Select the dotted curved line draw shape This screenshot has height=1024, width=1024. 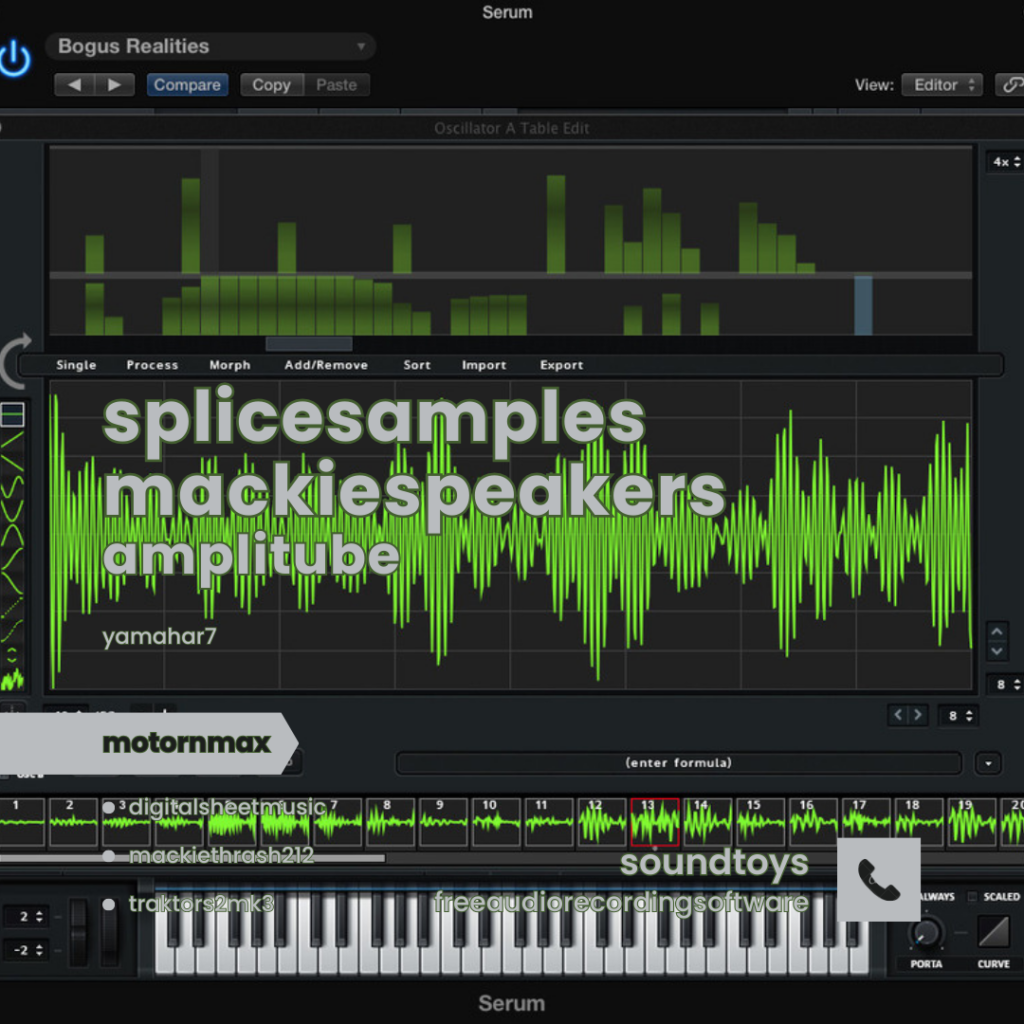(12, 631)
